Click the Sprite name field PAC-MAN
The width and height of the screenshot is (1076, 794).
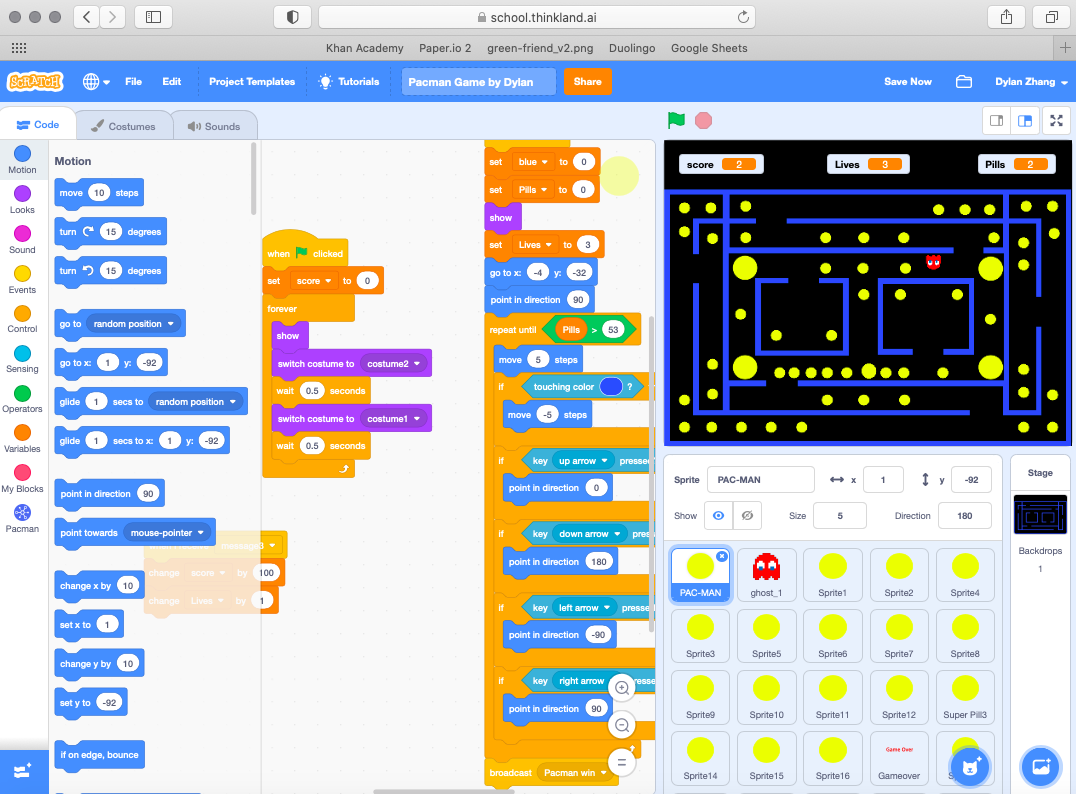[x=760, y=480]
